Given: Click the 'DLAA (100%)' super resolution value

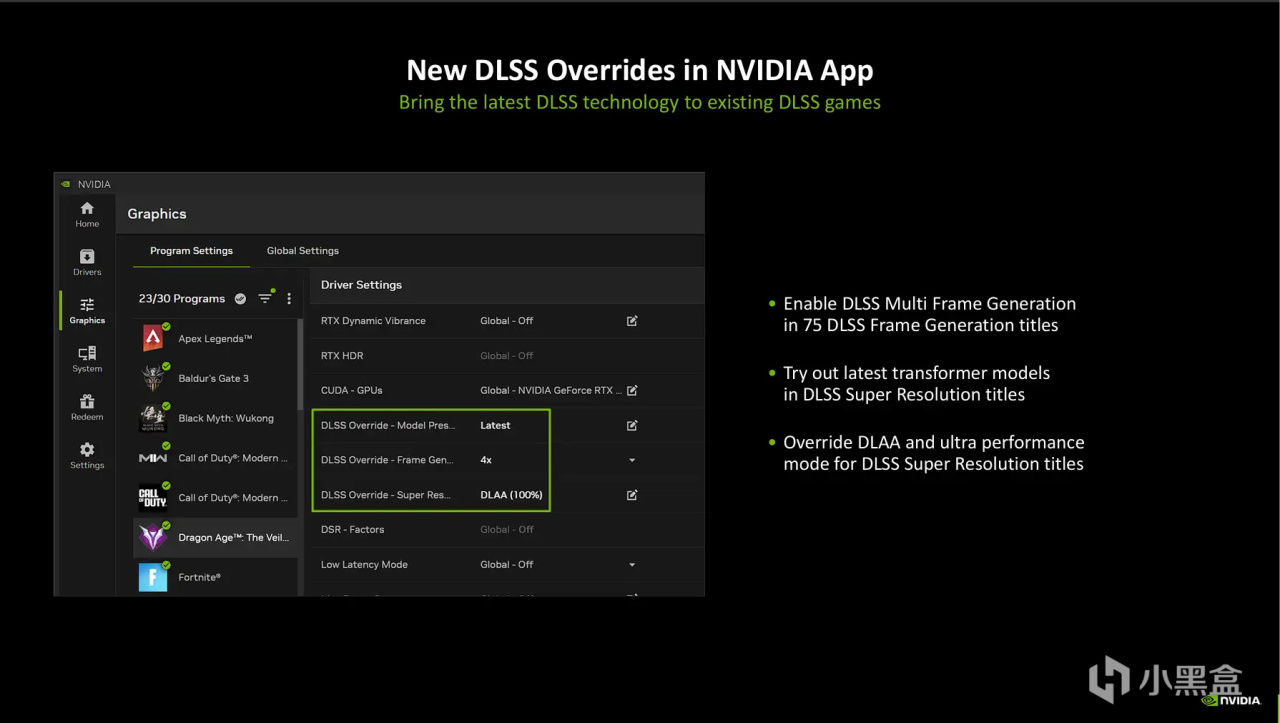Looking at the screenshot, I should pyautogui.click(x=511, y=495).
